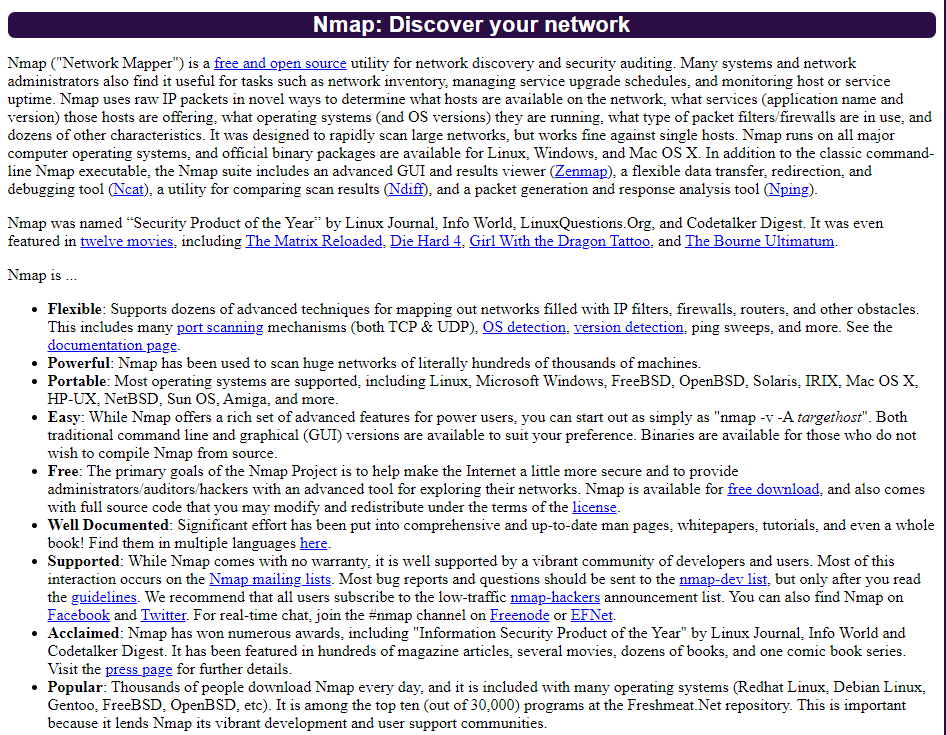The image size is (946, 735).
Task: Open the "free and open source" link
Action: tap(280, 63)
